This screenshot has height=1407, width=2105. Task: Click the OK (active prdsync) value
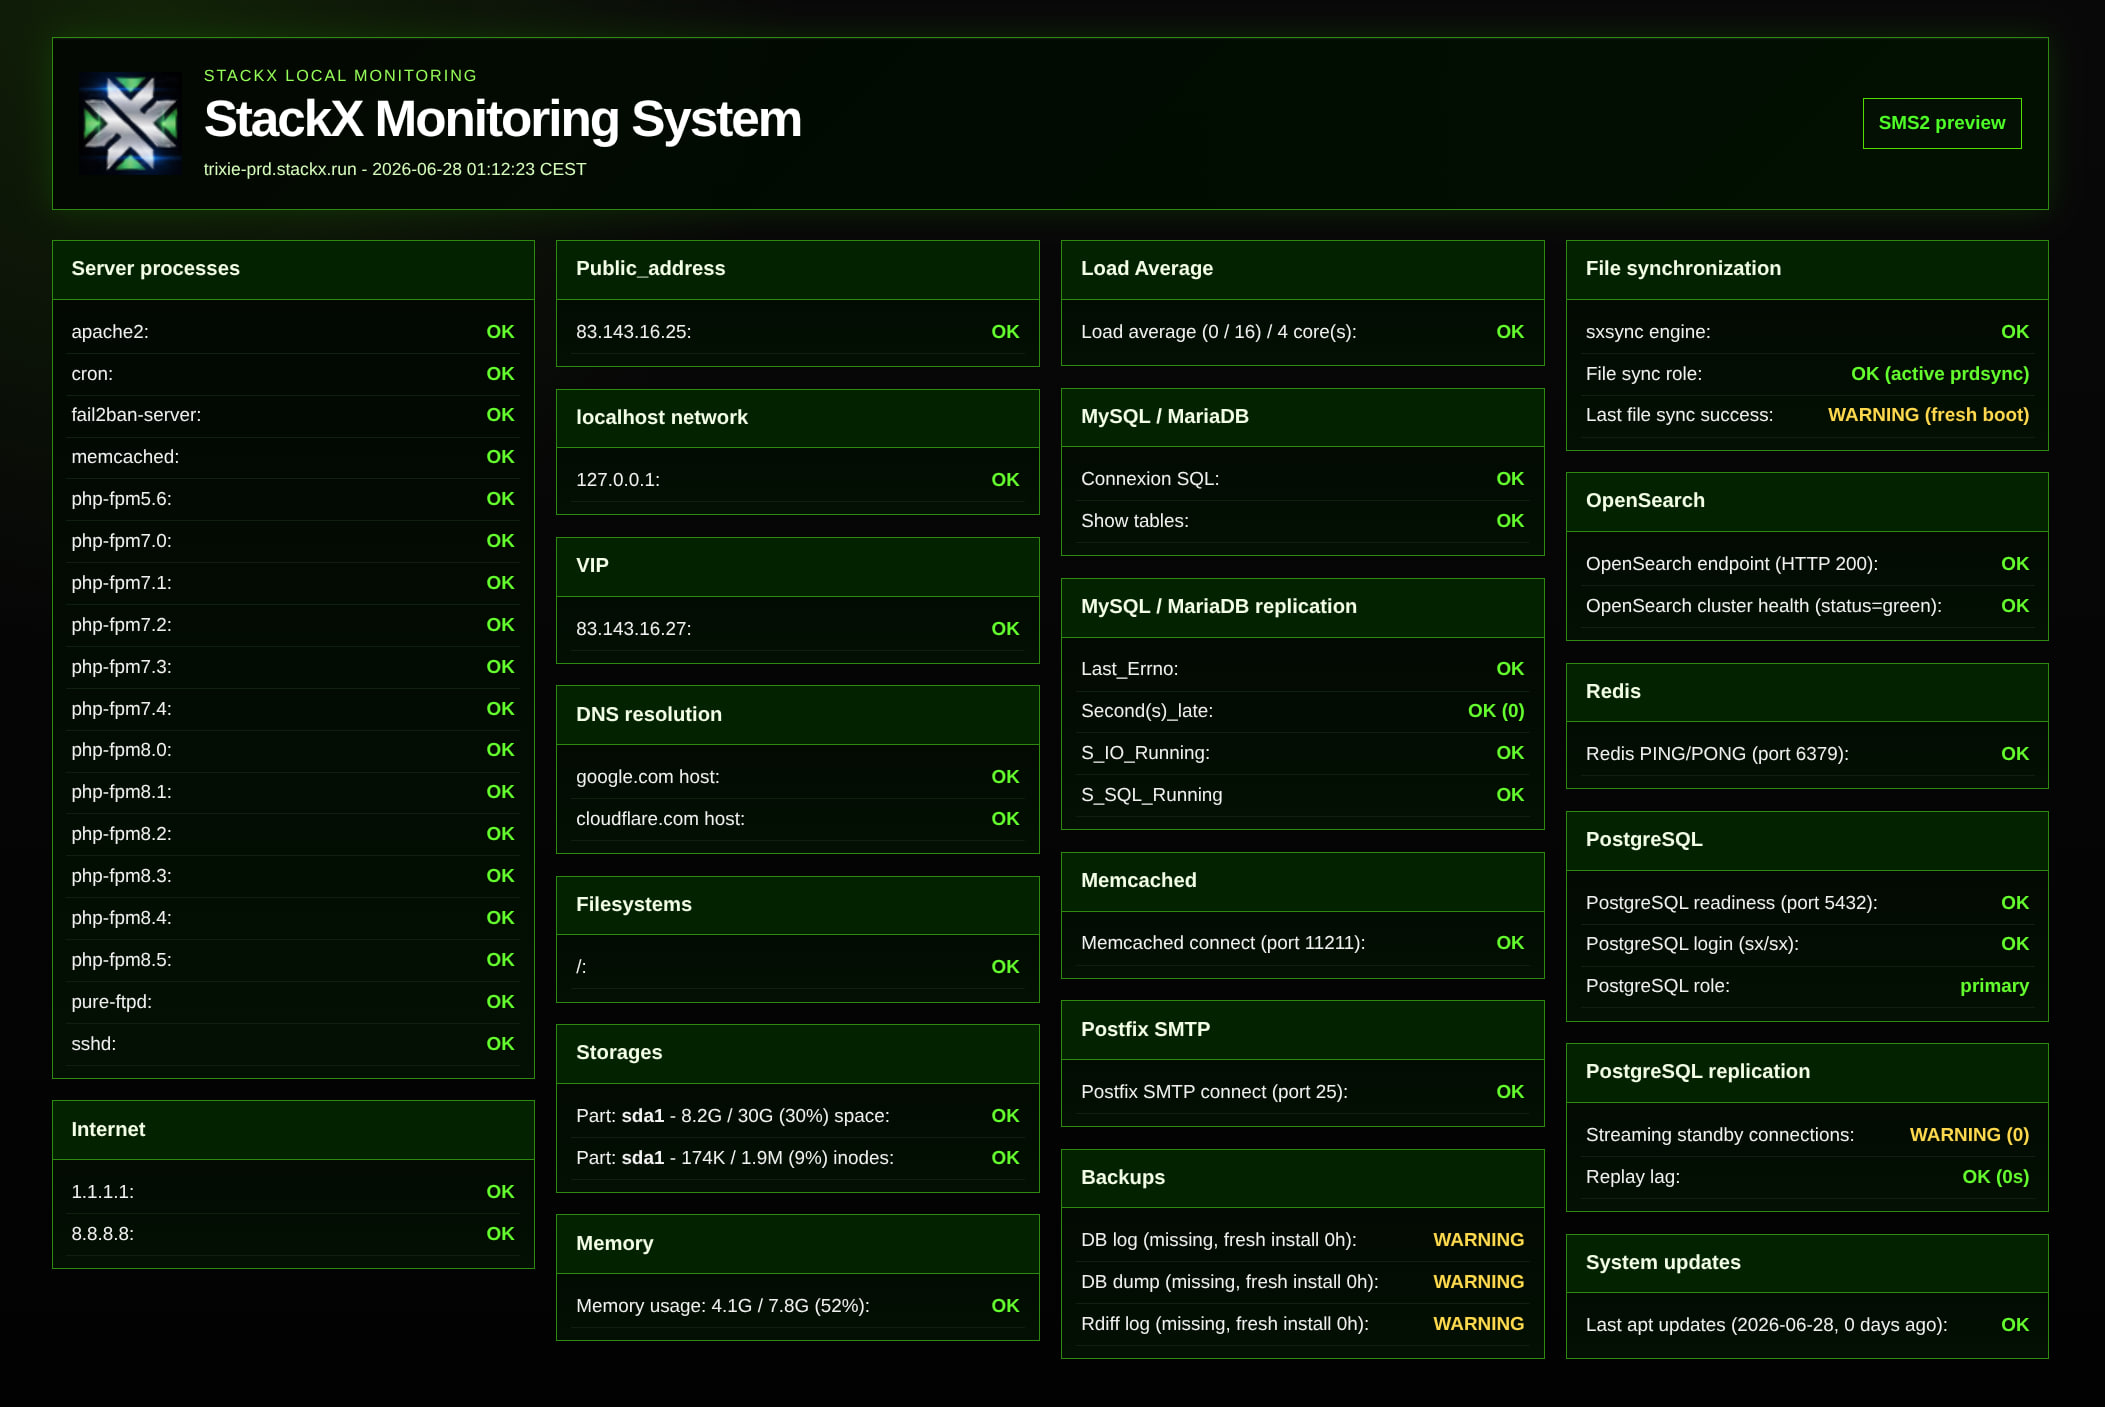pyautogui.click(x=1940, y=374)
